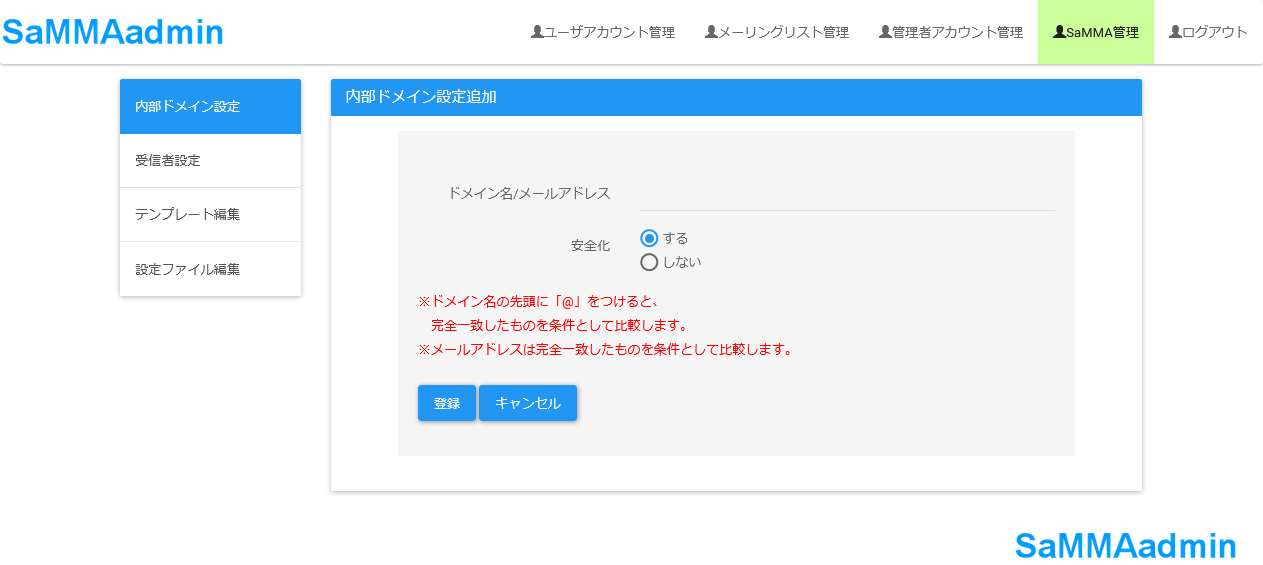Click the キャンセル button

[x=528, y=403]
